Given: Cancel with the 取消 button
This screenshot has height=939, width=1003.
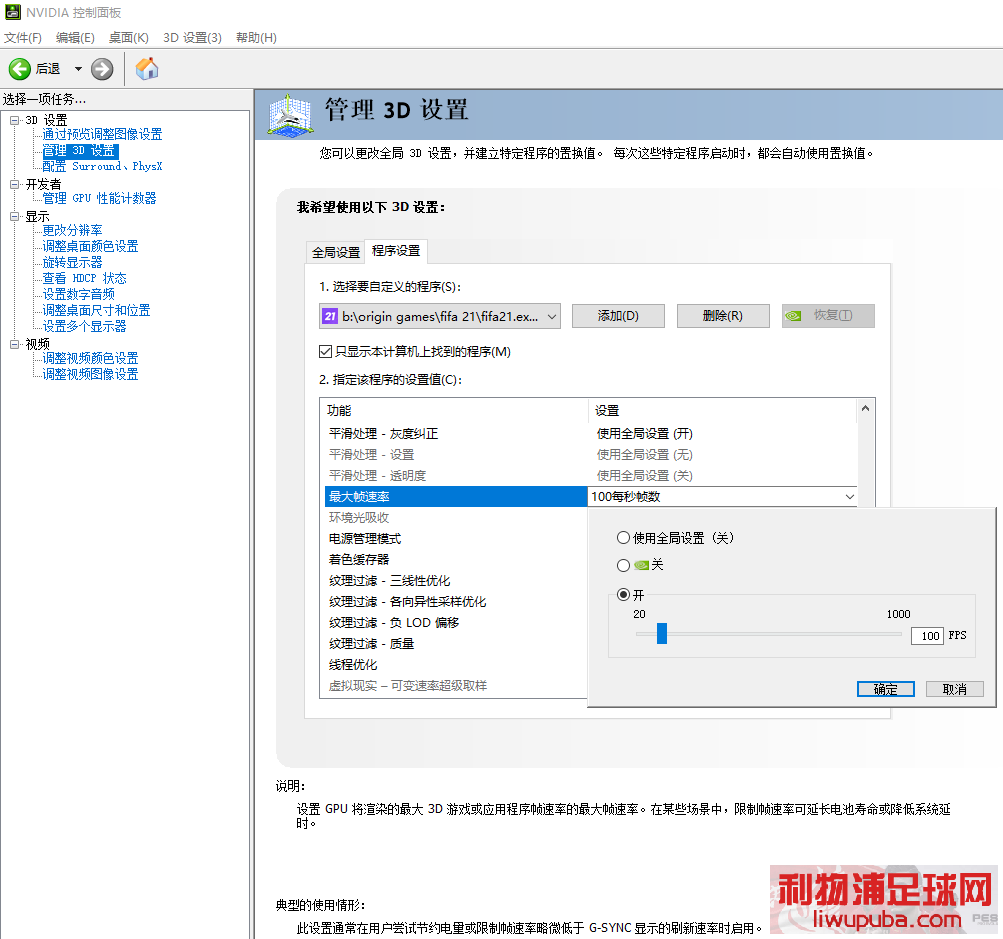Looking at the screenshot, I should click(954, 689).
